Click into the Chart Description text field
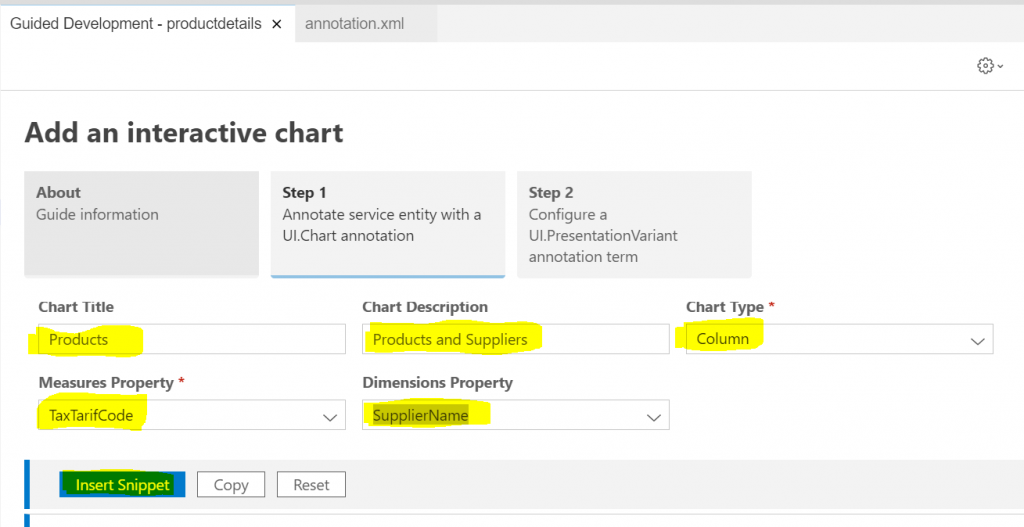 click(x=516, y=339)
